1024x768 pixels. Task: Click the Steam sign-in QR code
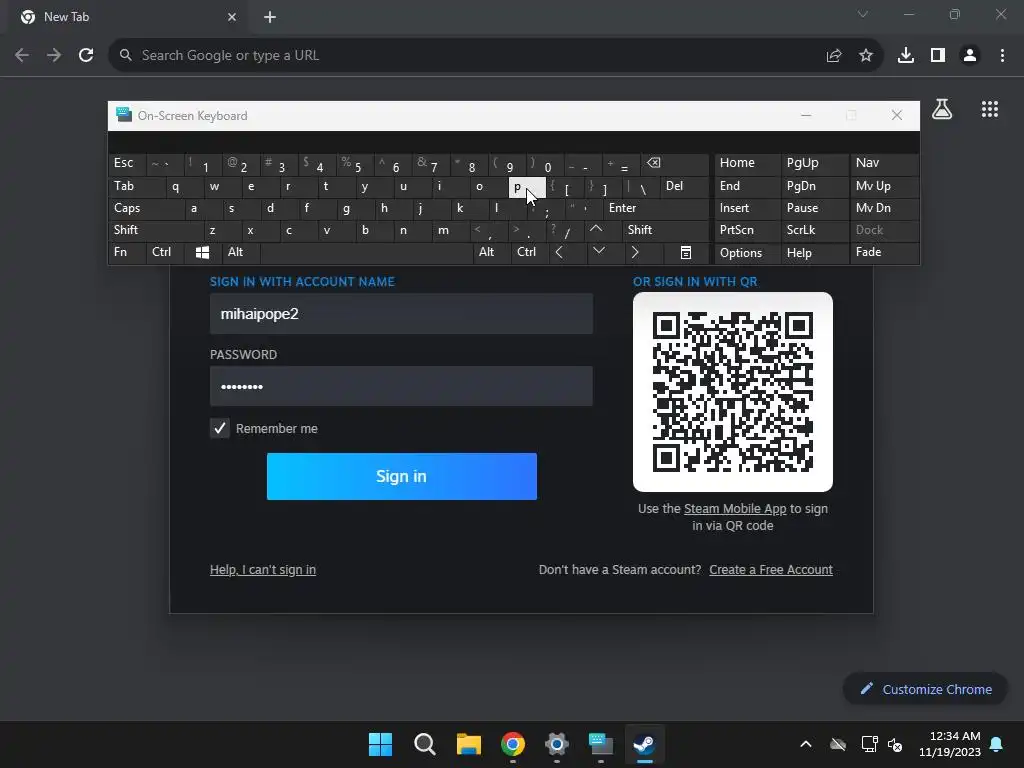733,392
